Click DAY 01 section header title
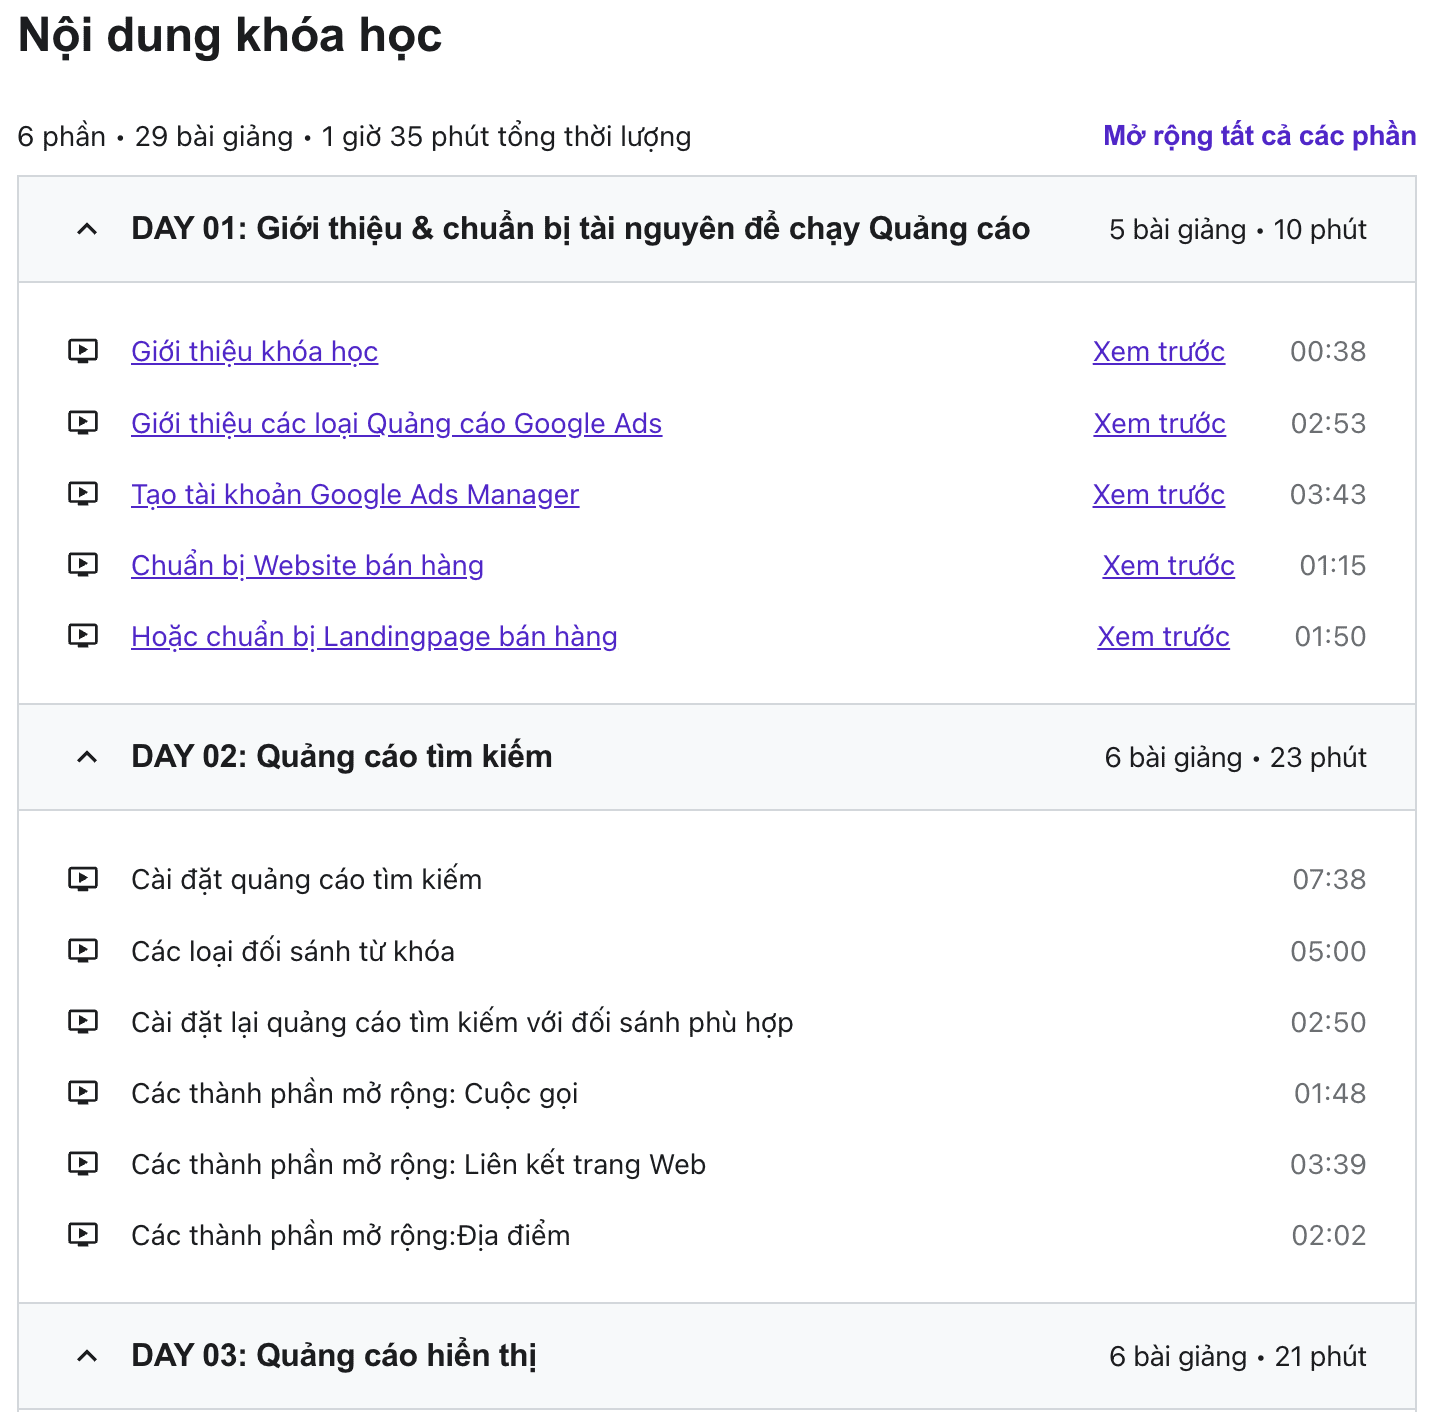 [580, 229]
